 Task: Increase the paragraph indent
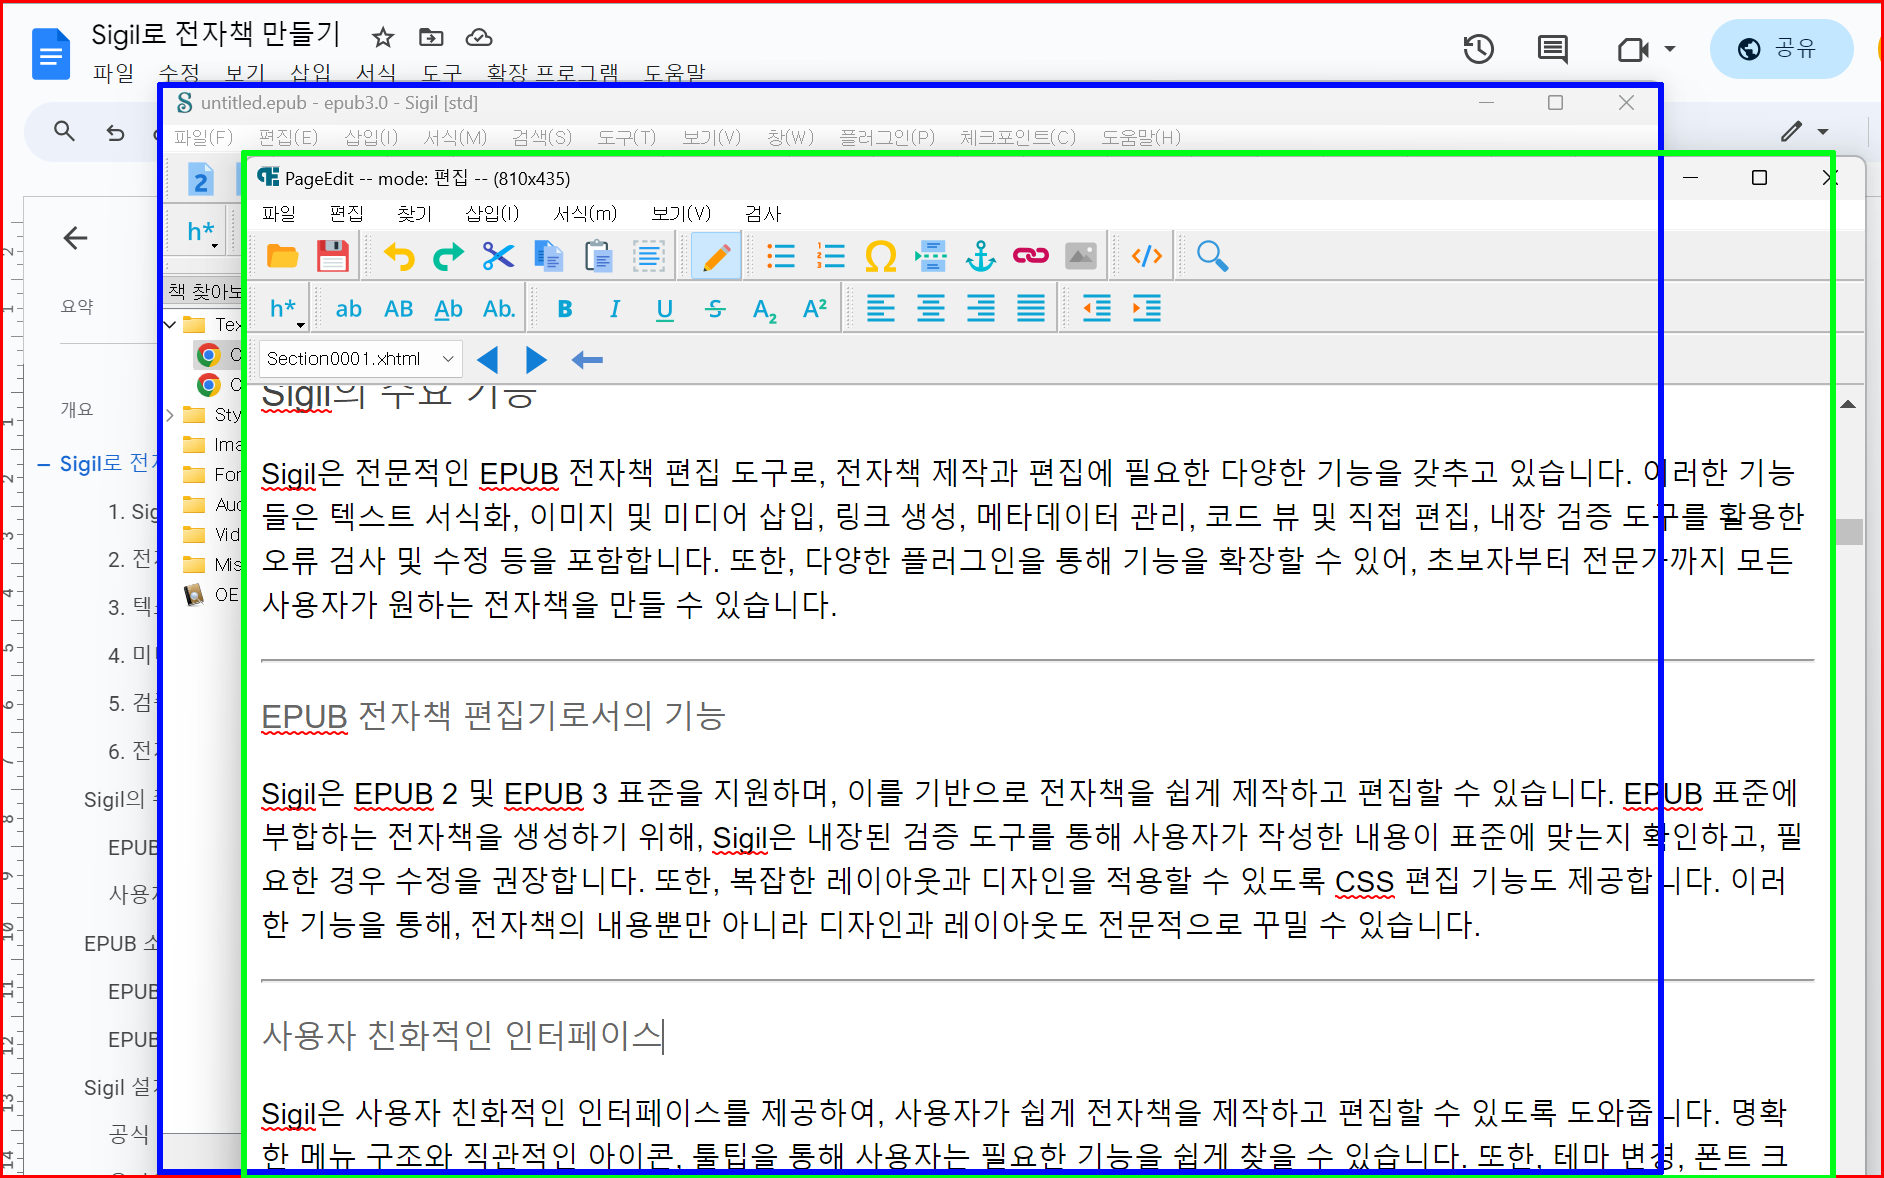click(1147, 309)
